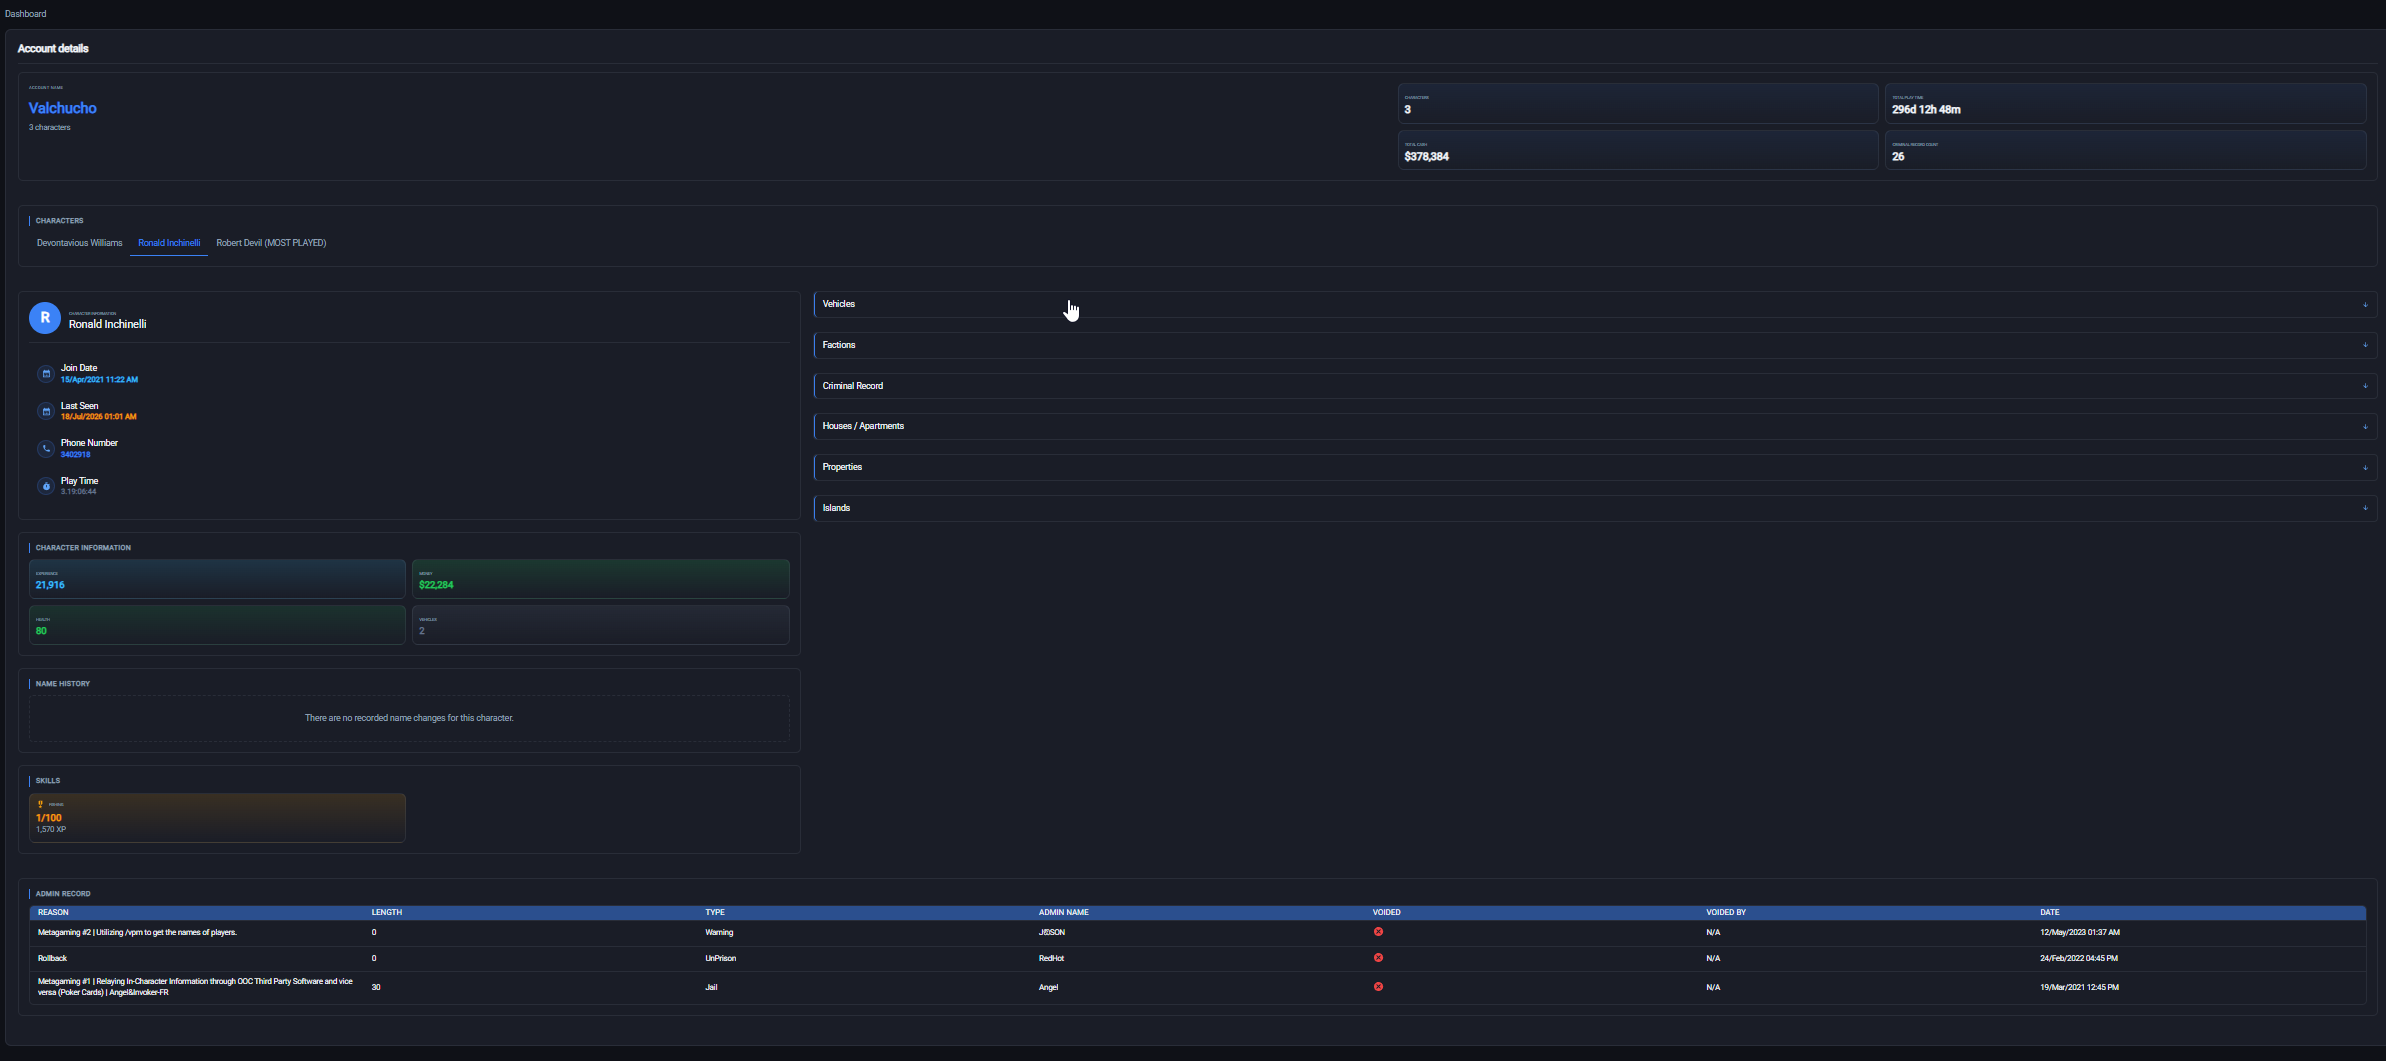This screenshot has height=1061, width=2386.
Task: Click the Valchucho account name
Action: click(62, 108)
